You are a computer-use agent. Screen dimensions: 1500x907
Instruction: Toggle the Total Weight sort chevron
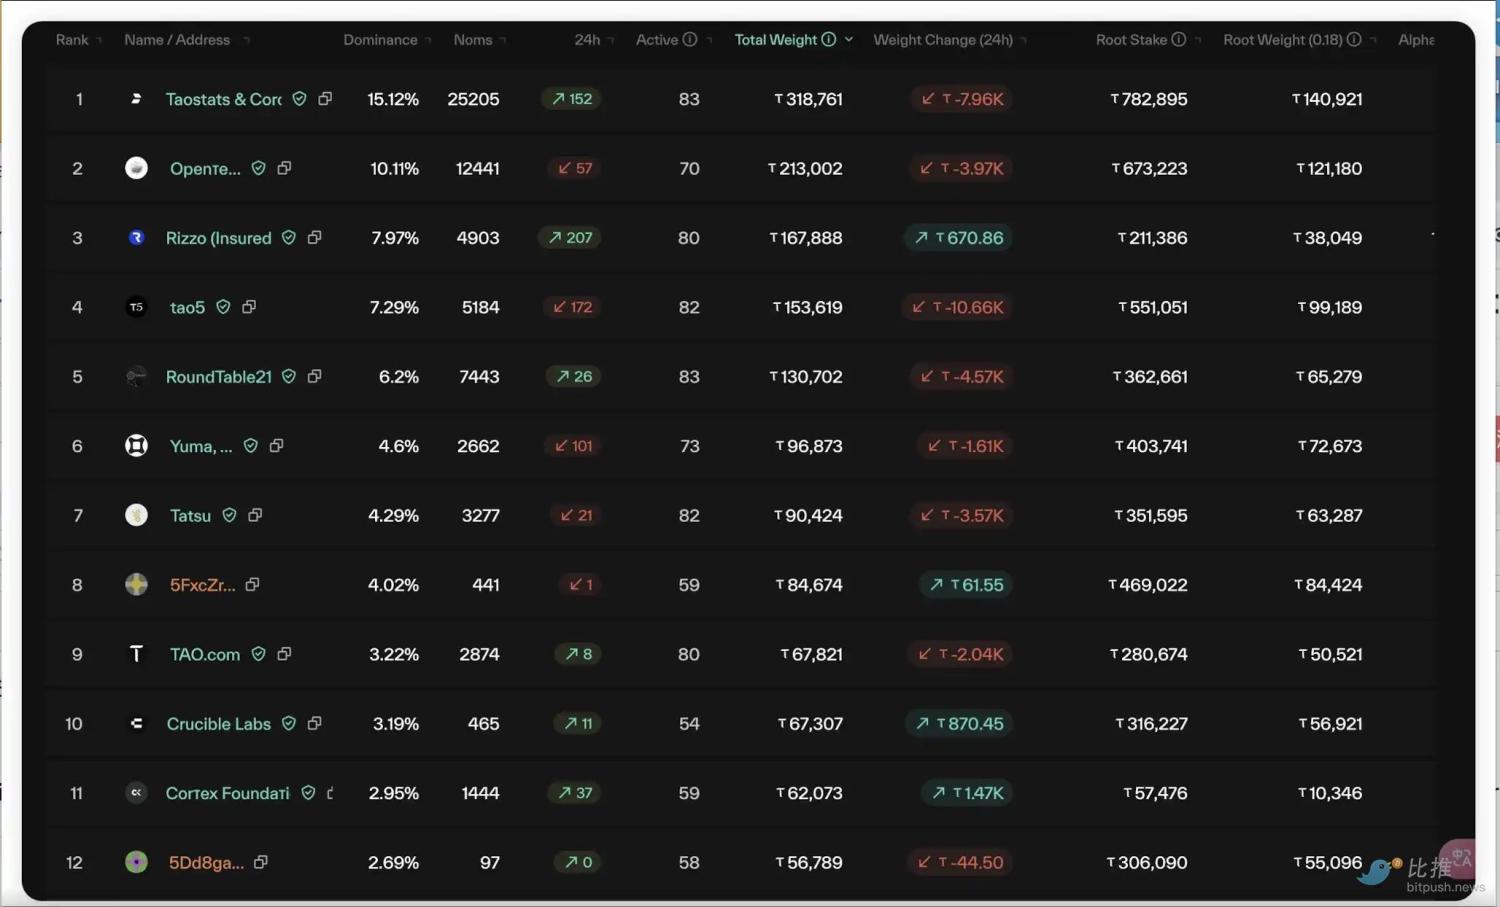[x=849, y=40]
